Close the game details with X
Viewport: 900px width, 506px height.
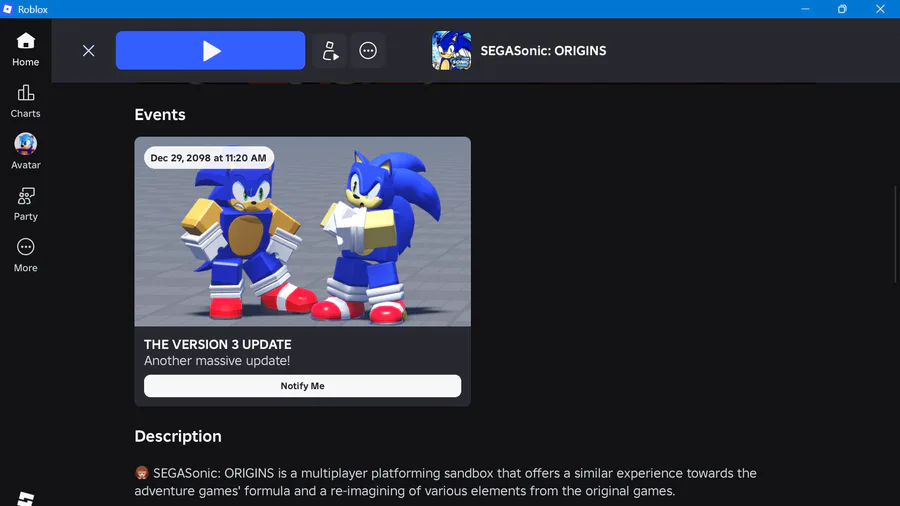(x=88, y=50)
